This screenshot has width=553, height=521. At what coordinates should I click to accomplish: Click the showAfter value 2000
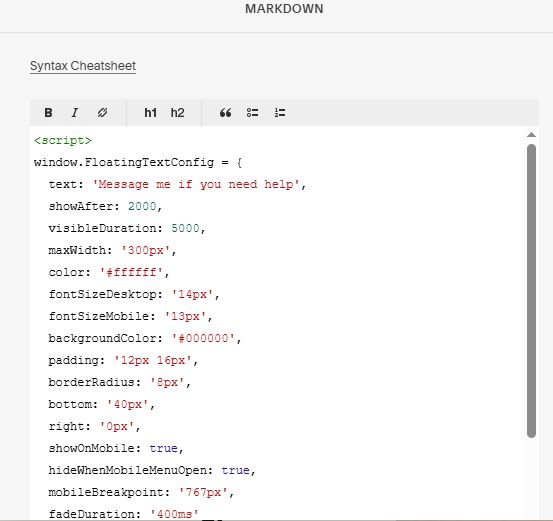pyautogui.click(x=142, y=206)
